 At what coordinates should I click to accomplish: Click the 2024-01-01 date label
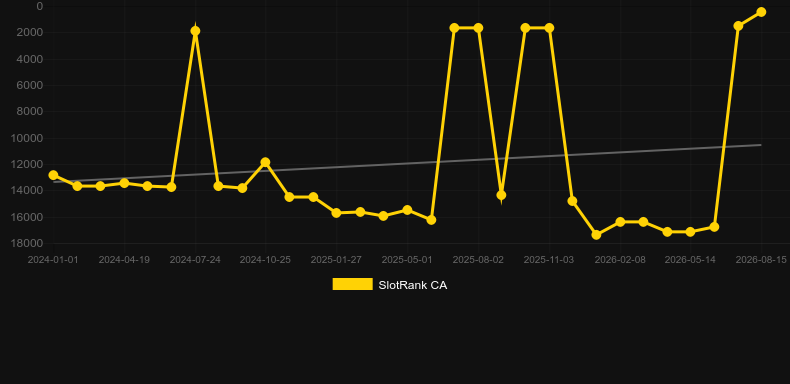pyautogui.click(x=53, y=260)
